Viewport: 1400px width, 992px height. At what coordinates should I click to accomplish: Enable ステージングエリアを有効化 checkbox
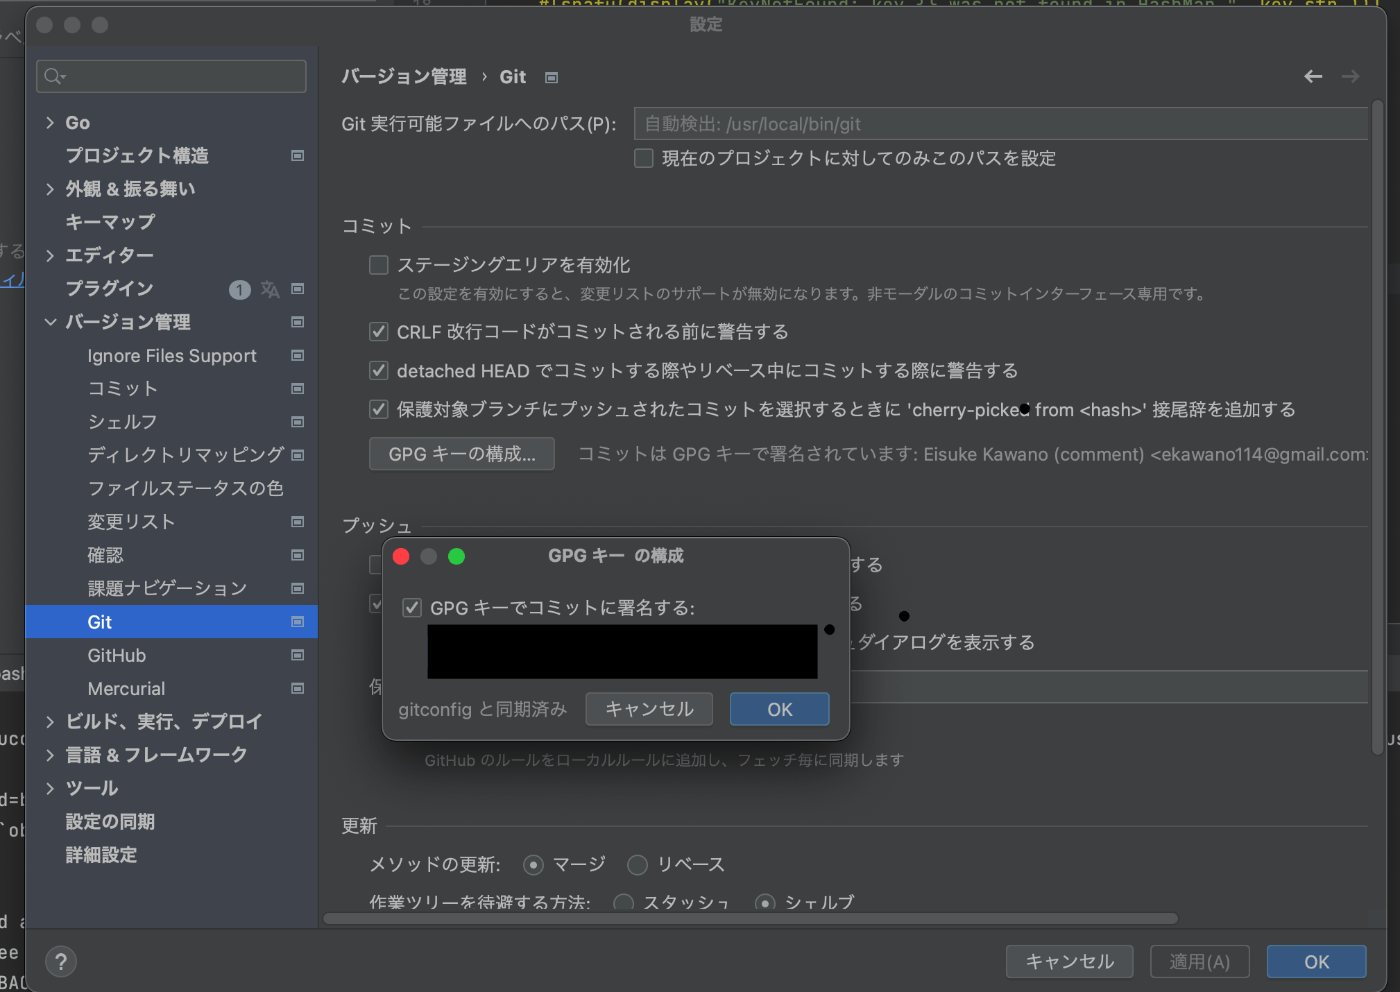click(x=379, y=265)
